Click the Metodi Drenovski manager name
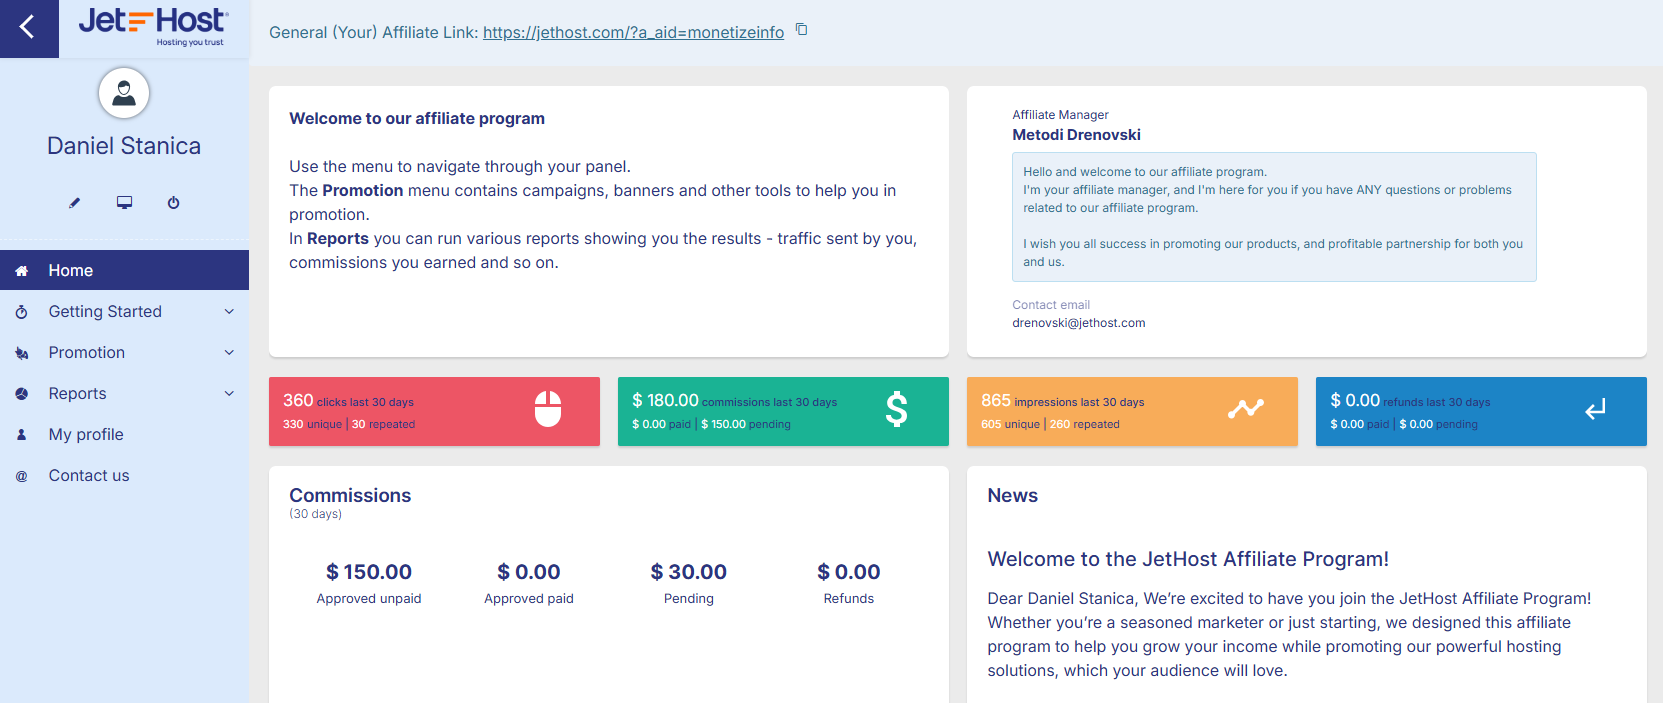 click(x=1076, y=135)
